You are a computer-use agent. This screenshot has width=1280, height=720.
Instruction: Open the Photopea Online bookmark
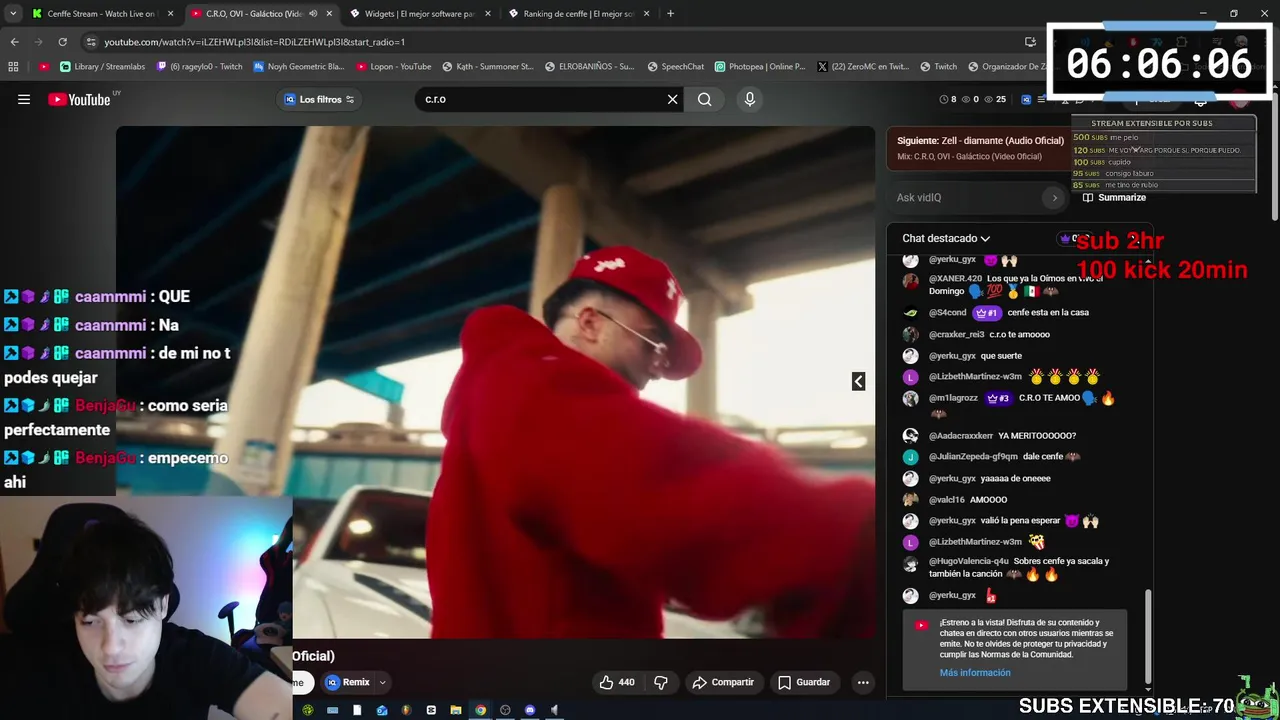759,67
